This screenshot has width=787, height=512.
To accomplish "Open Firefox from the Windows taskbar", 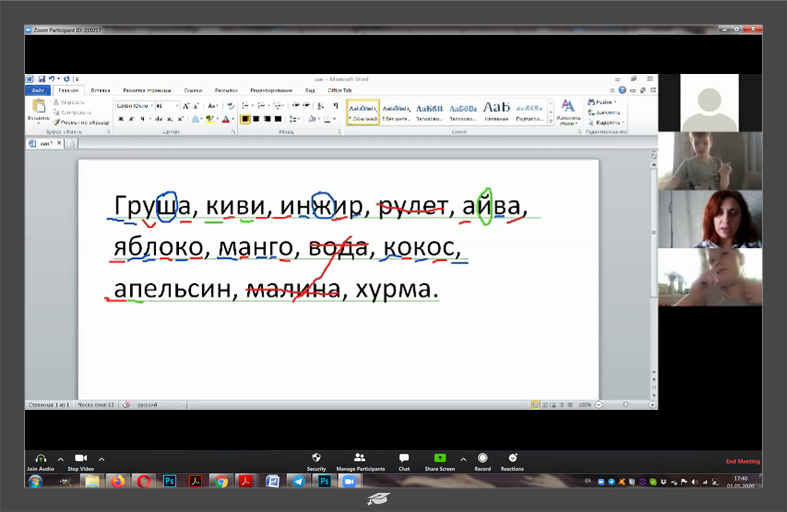I will (118, 482).
